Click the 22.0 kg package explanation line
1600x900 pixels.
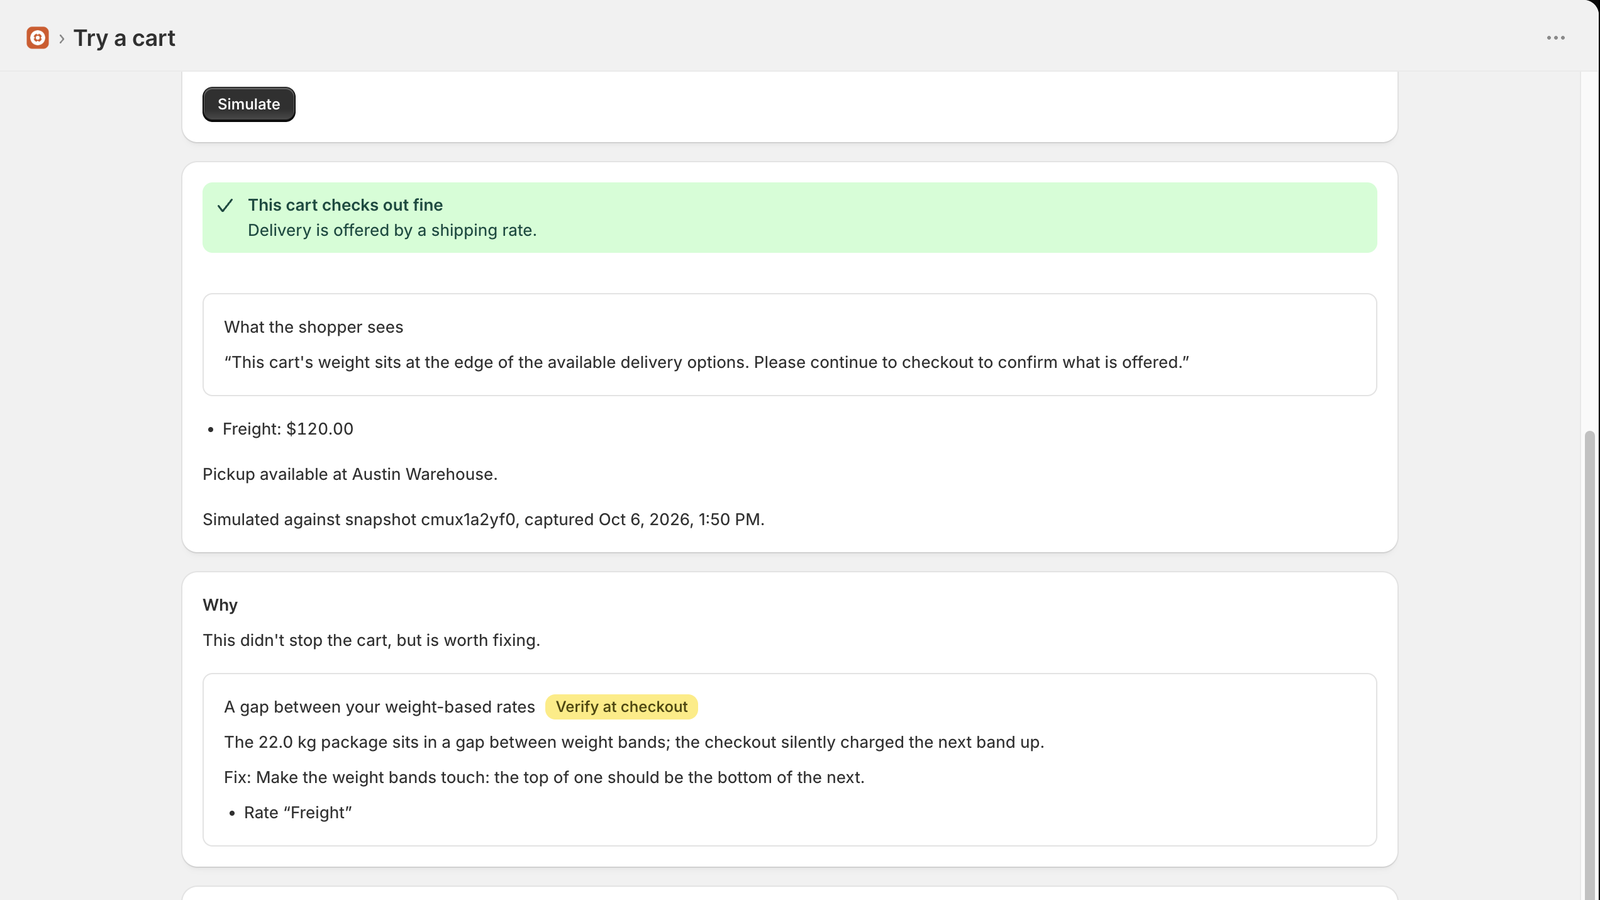pyautogui.click(x=634, y=742)
